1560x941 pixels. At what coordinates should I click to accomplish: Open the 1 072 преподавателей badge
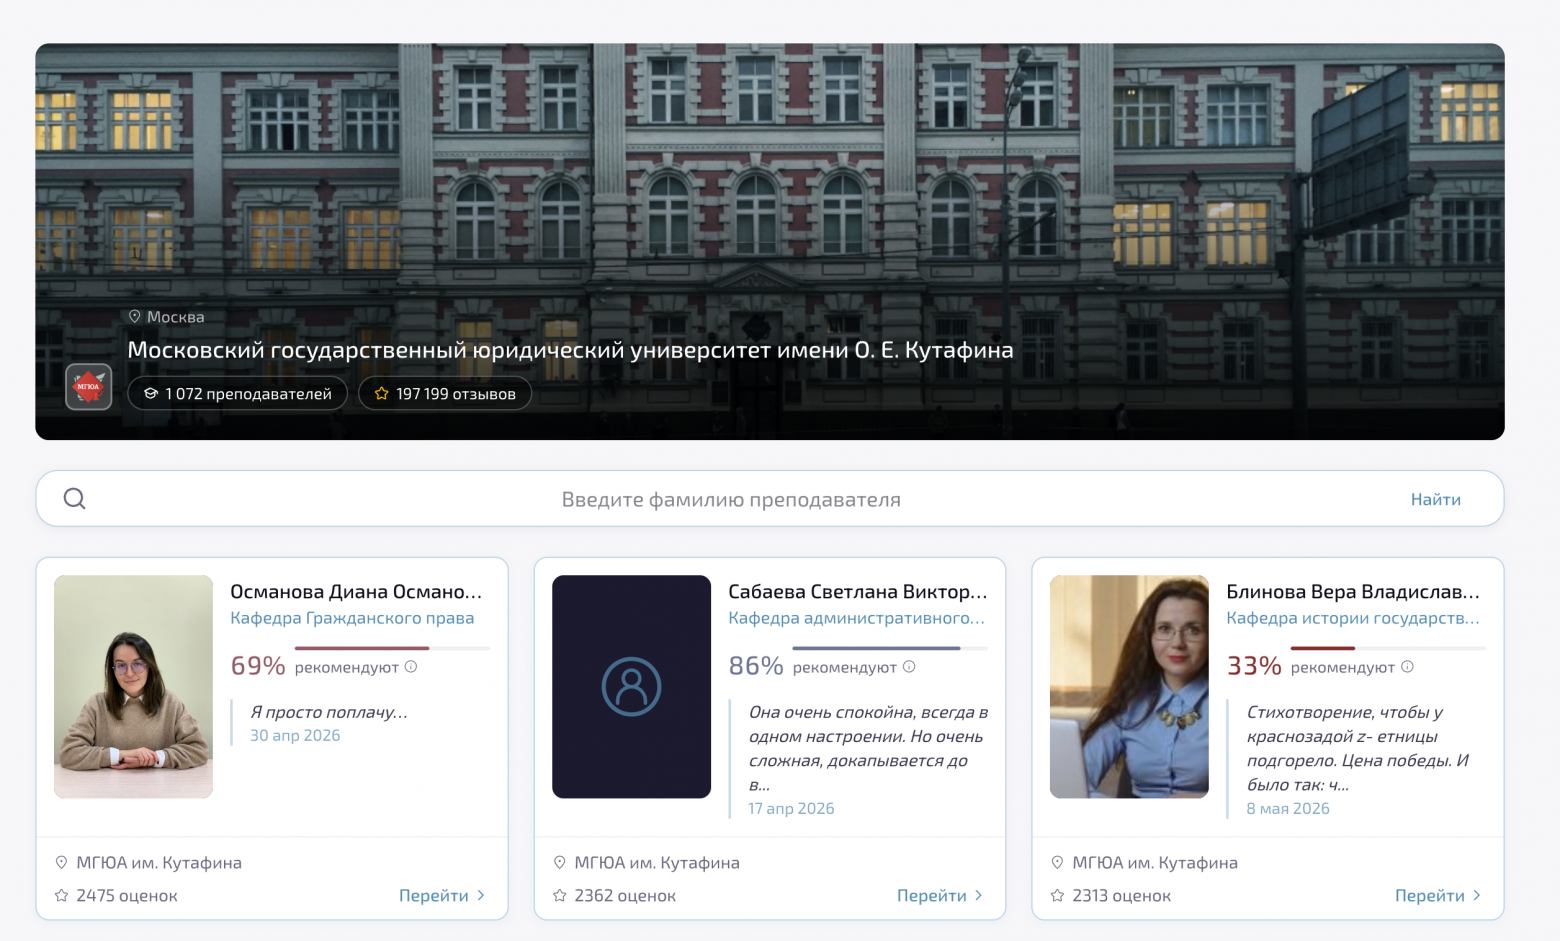tap(237, 394)
